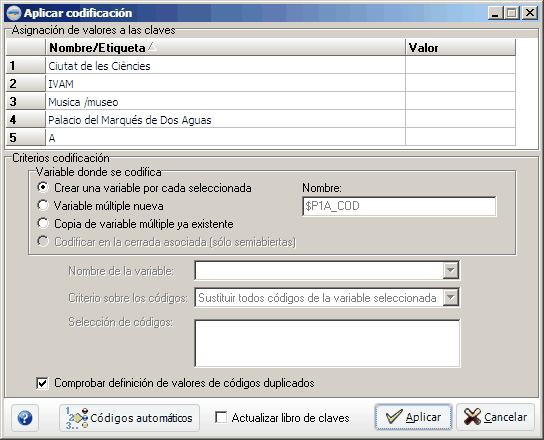Click the Aplicar button
Image resolution: width=544 pixels, height=440 pixels.
coord(413,417)
